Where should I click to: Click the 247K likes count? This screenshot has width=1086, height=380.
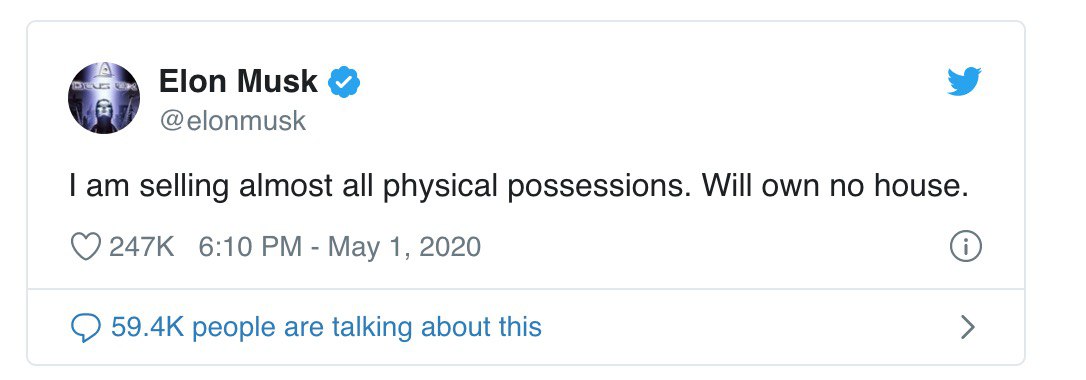point(142,247)
